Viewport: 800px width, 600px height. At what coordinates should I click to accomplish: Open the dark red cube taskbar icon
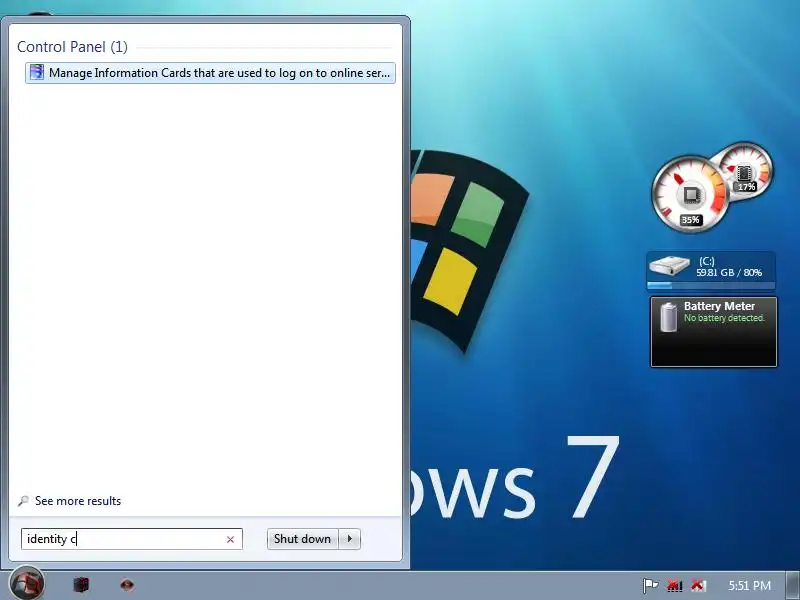(81, 584)
